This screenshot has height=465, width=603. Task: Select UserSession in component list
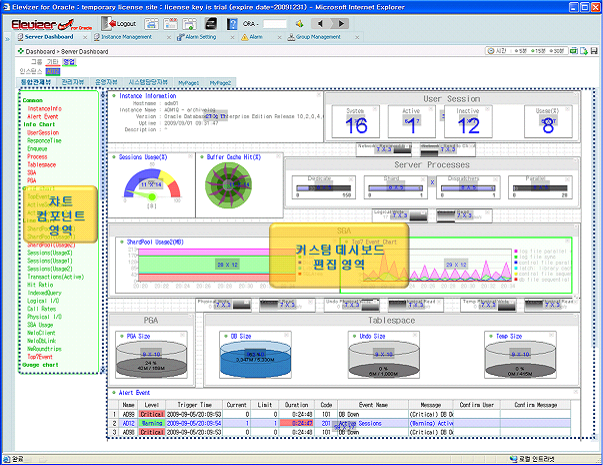tap(43, 132)
